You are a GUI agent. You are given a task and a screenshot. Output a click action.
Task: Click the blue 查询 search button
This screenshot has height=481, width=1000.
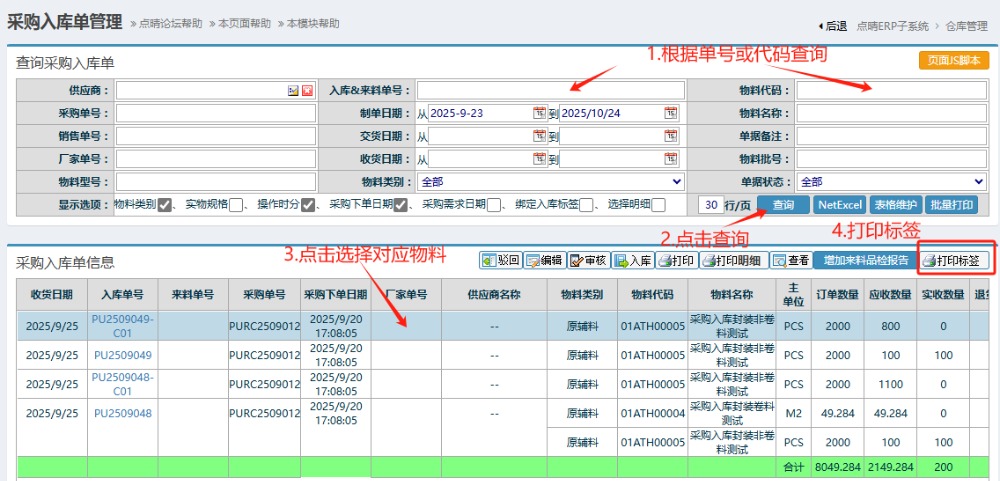pos(783,204)
